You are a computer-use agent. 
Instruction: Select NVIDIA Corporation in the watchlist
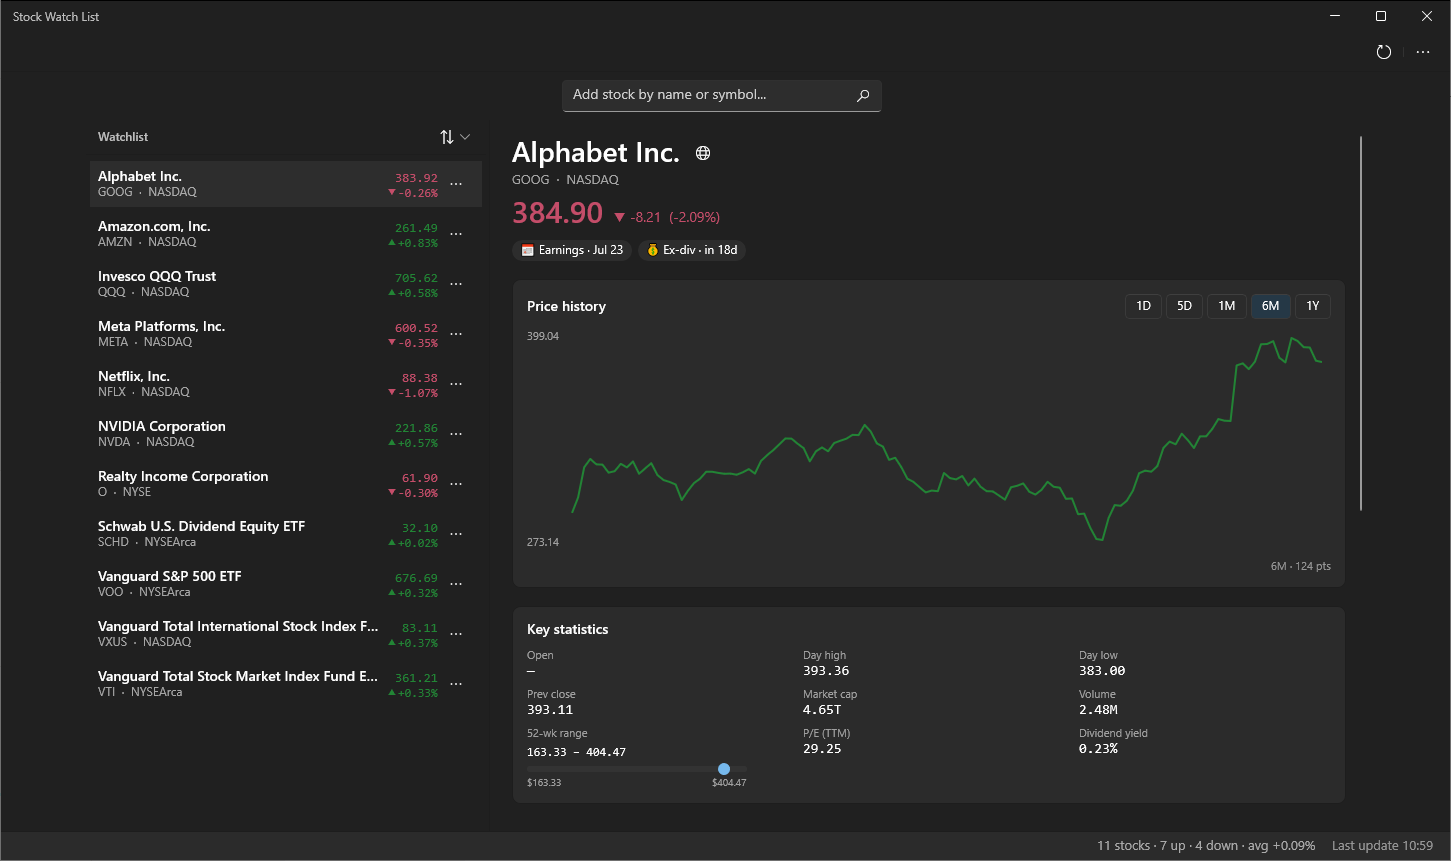(286, 434)
